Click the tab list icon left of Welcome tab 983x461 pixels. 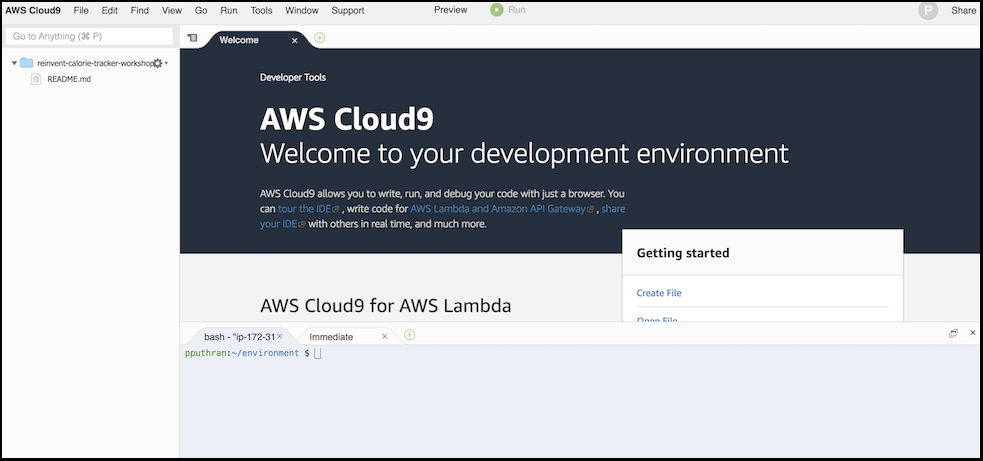[192, 38]
